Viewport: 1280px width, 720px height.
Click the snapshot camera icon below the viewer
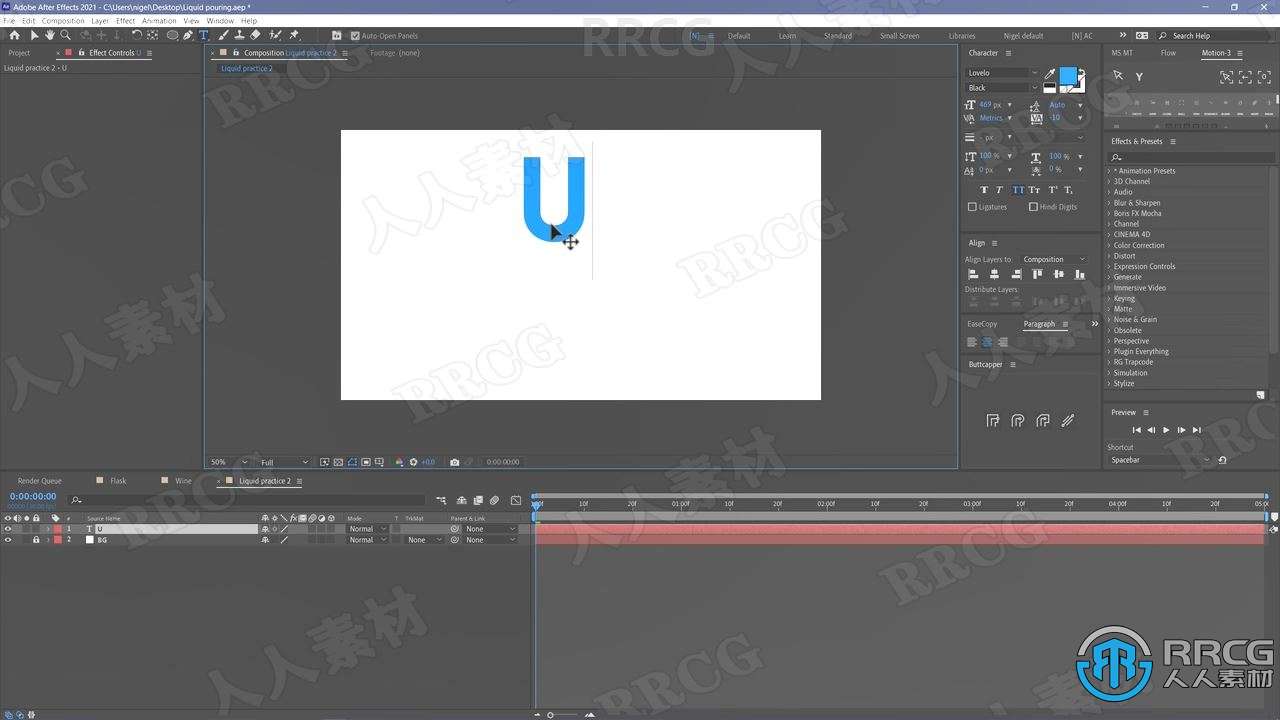pos(454,462)
